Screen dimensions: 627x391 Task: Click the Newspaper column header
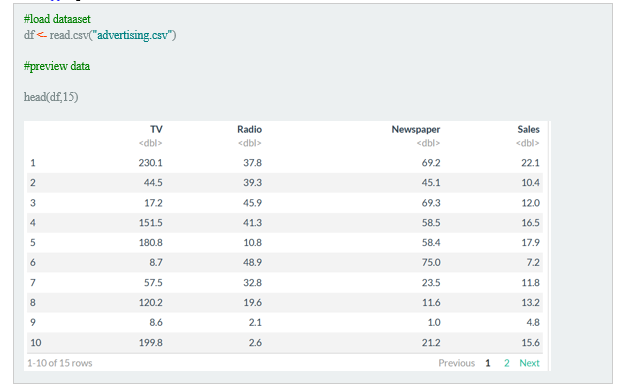416,130
